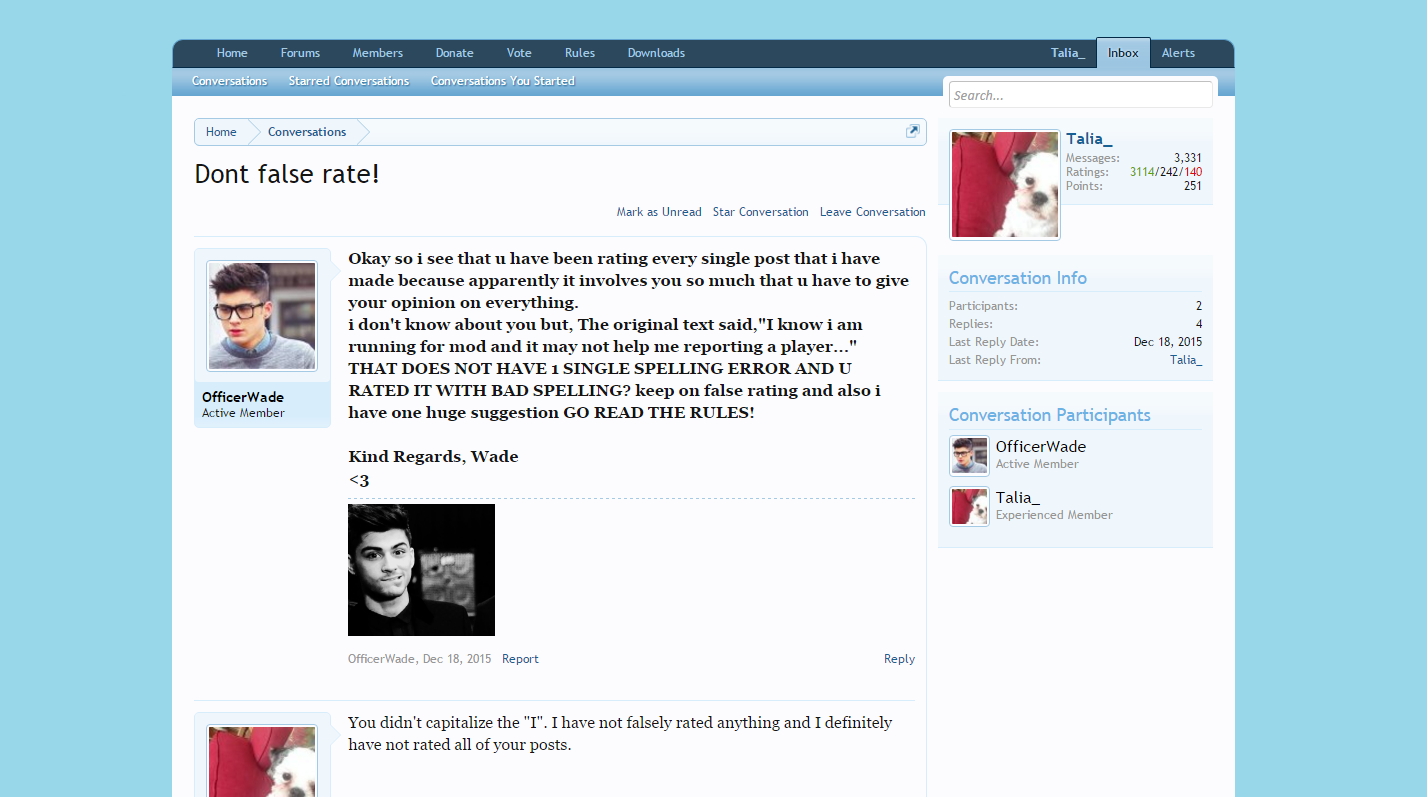Click the Messages count 3,331

pos(1188,158)
